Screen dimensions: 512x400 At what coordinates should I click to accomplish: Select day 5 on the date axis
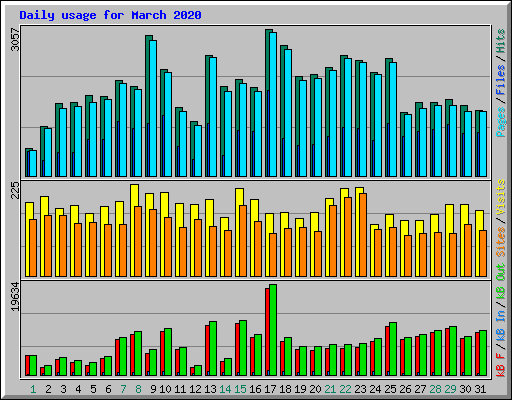click(93, 389)
